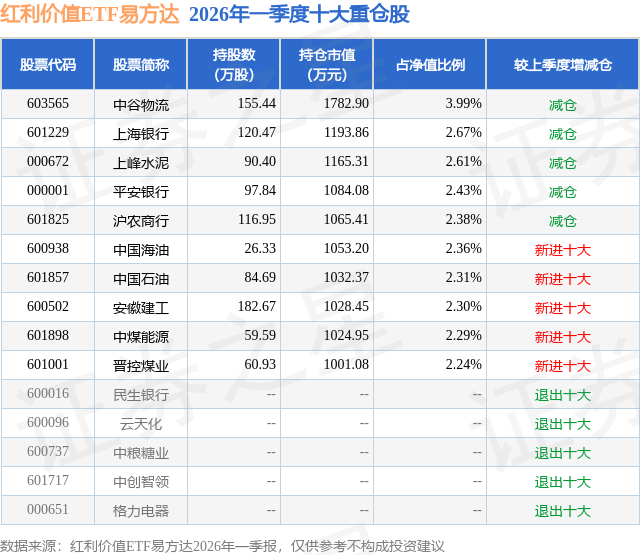The height and width of the screenshot is (555, 640).
Task: Select stock code 600938
Action: pos(48,249)
